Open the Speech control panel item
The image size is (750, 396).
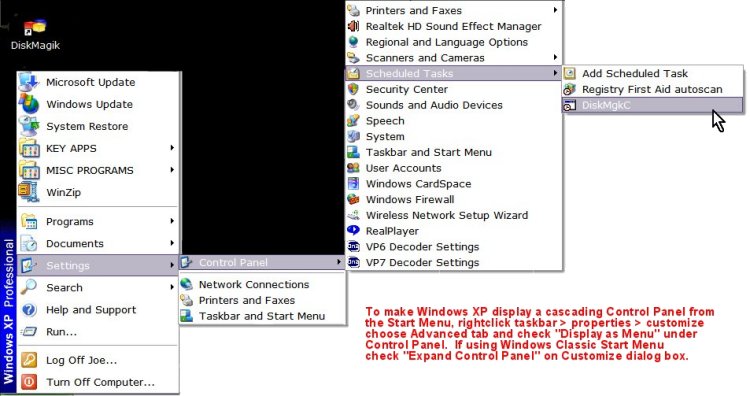pos(453,121)
